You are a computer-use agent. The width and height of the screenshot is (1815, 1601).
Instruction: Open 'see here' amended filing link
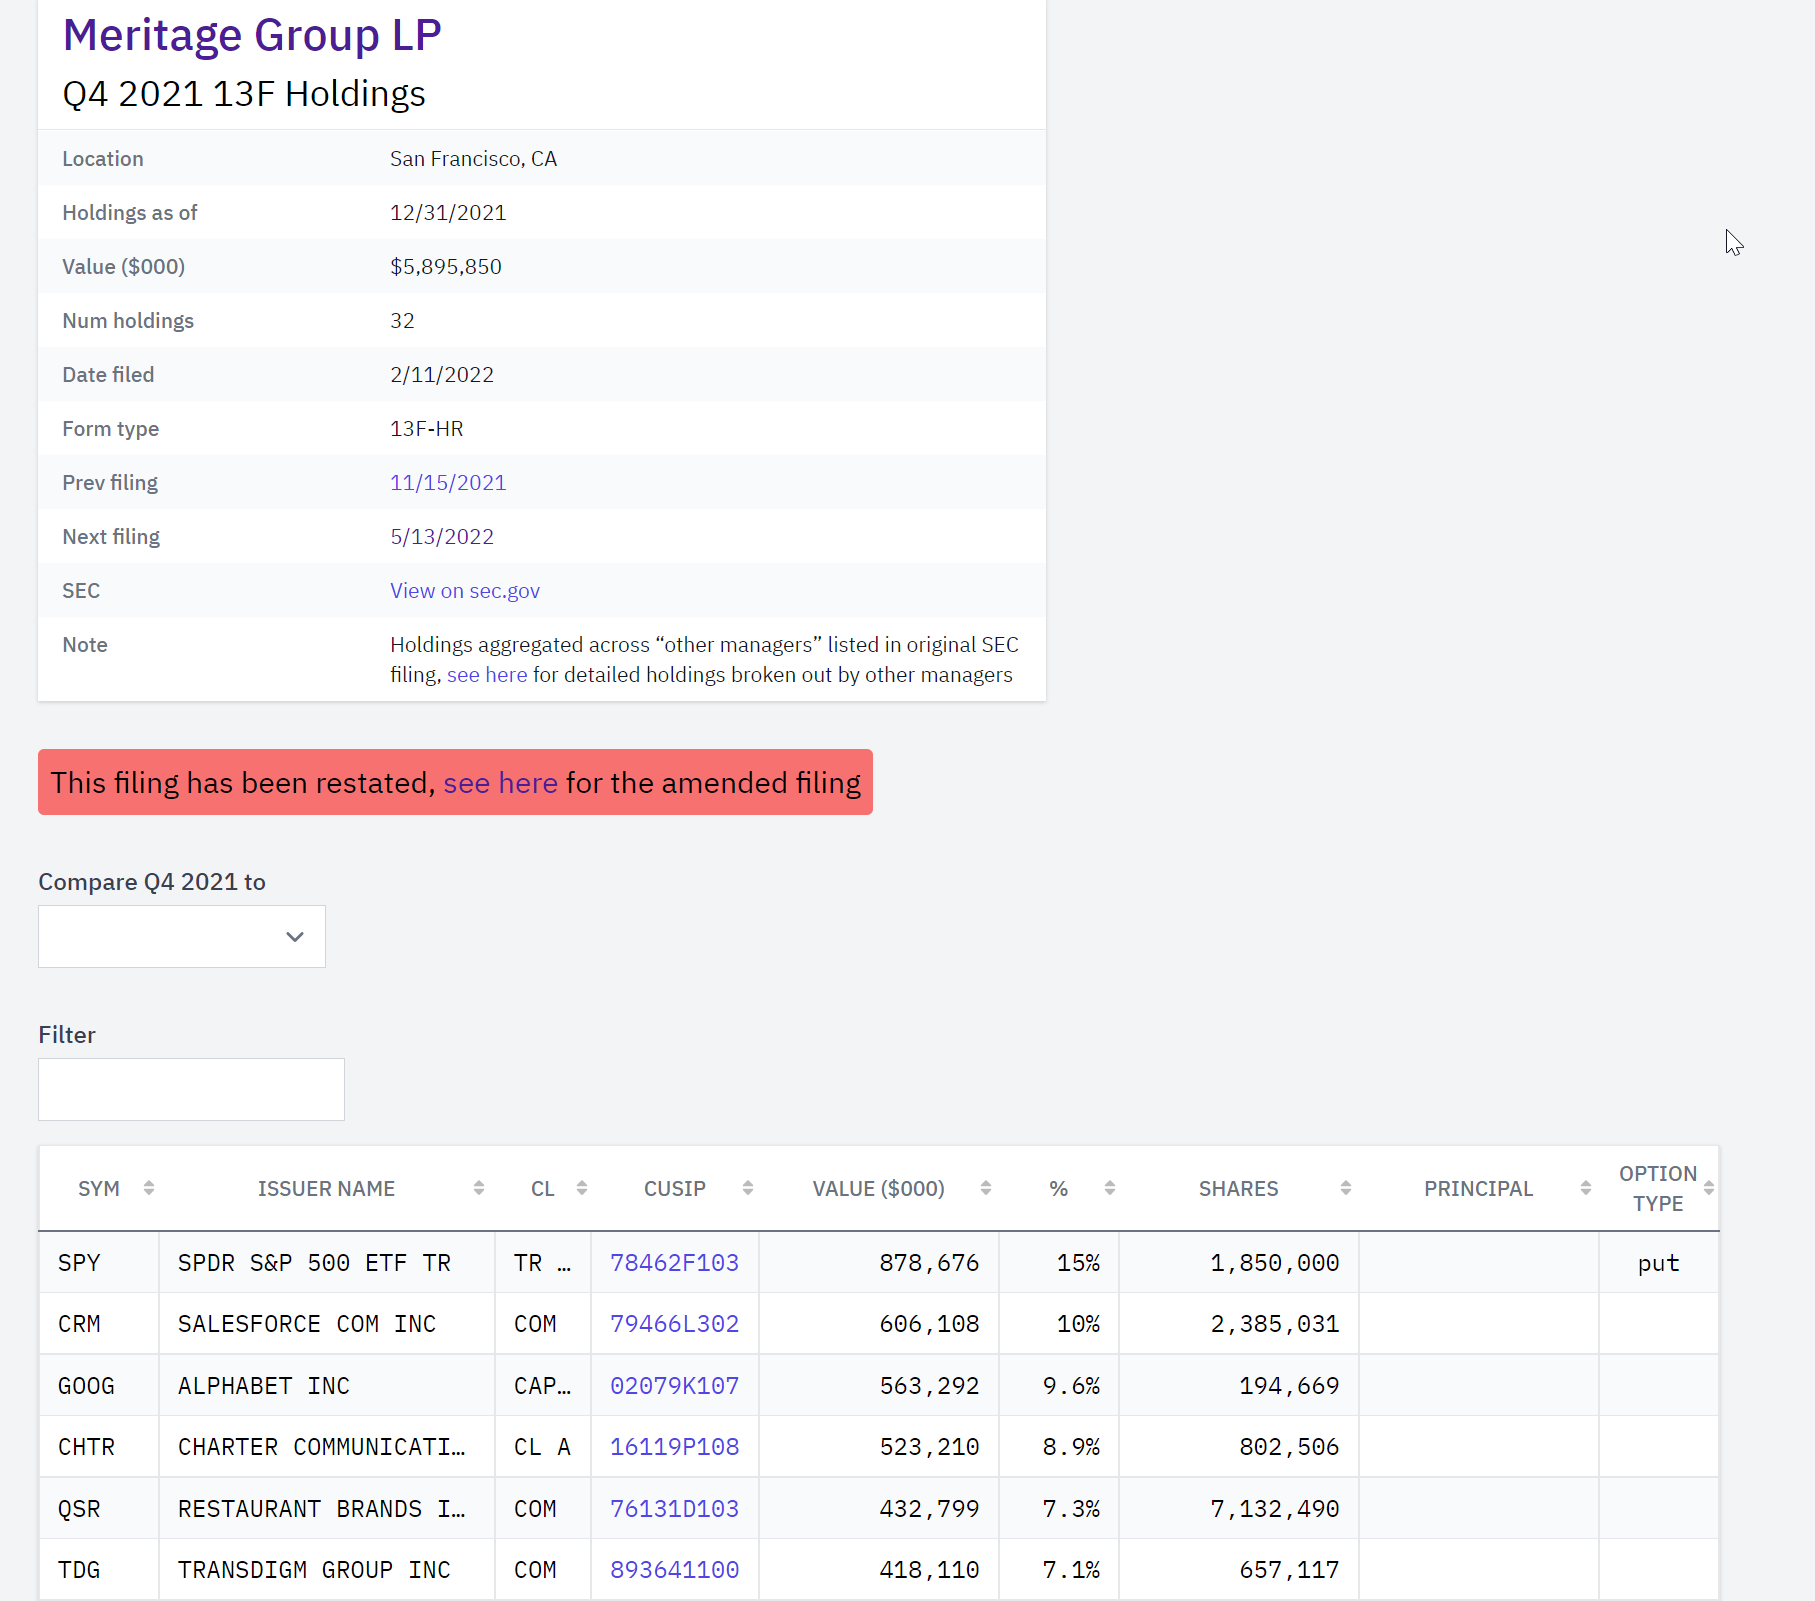500,783
